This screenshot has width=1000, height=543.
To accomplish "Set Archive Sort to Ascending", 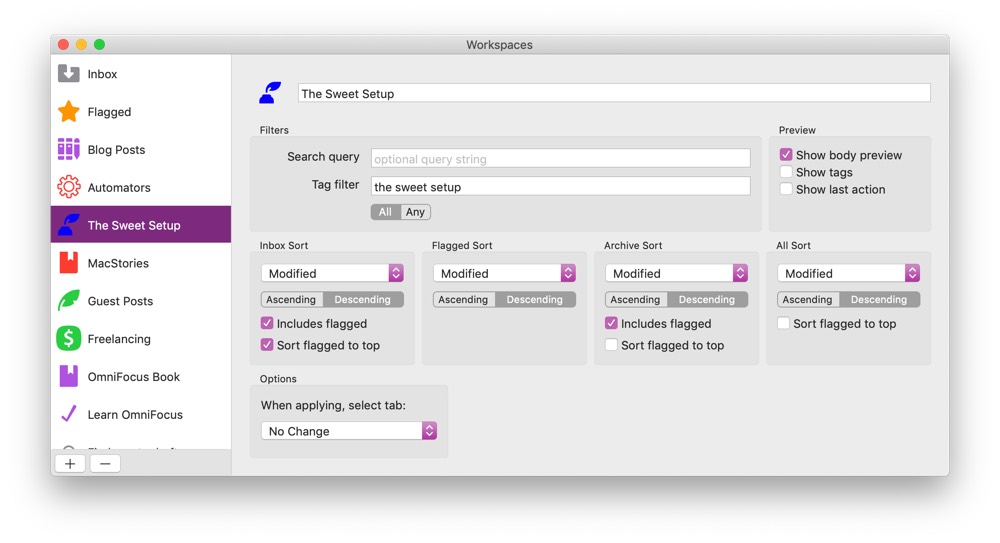I will tap(636, 299).
